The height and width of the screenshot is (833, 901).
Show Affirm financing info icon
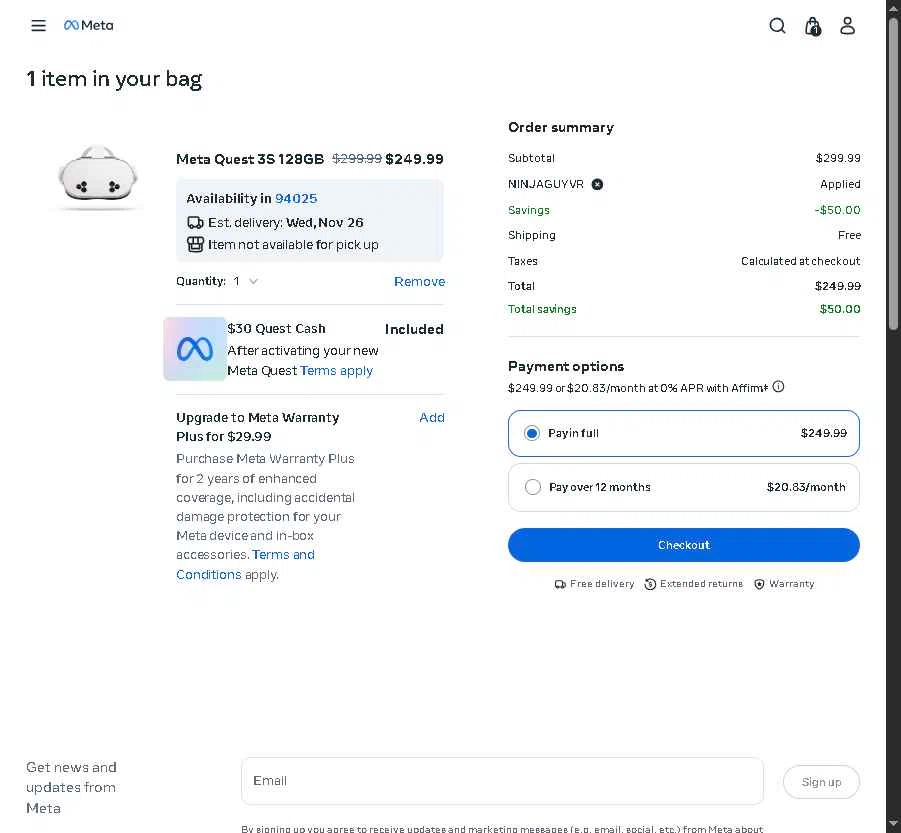[x=778, y=387]
